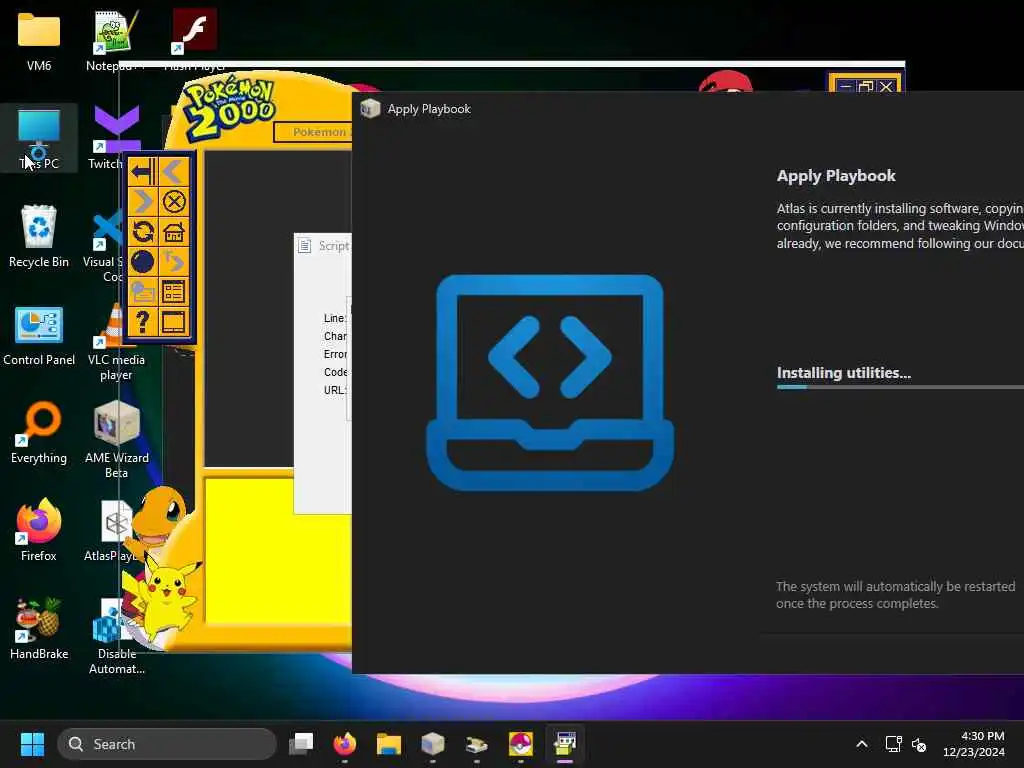Click the Pokemon 2000 logo

click(x=230, y=108)
